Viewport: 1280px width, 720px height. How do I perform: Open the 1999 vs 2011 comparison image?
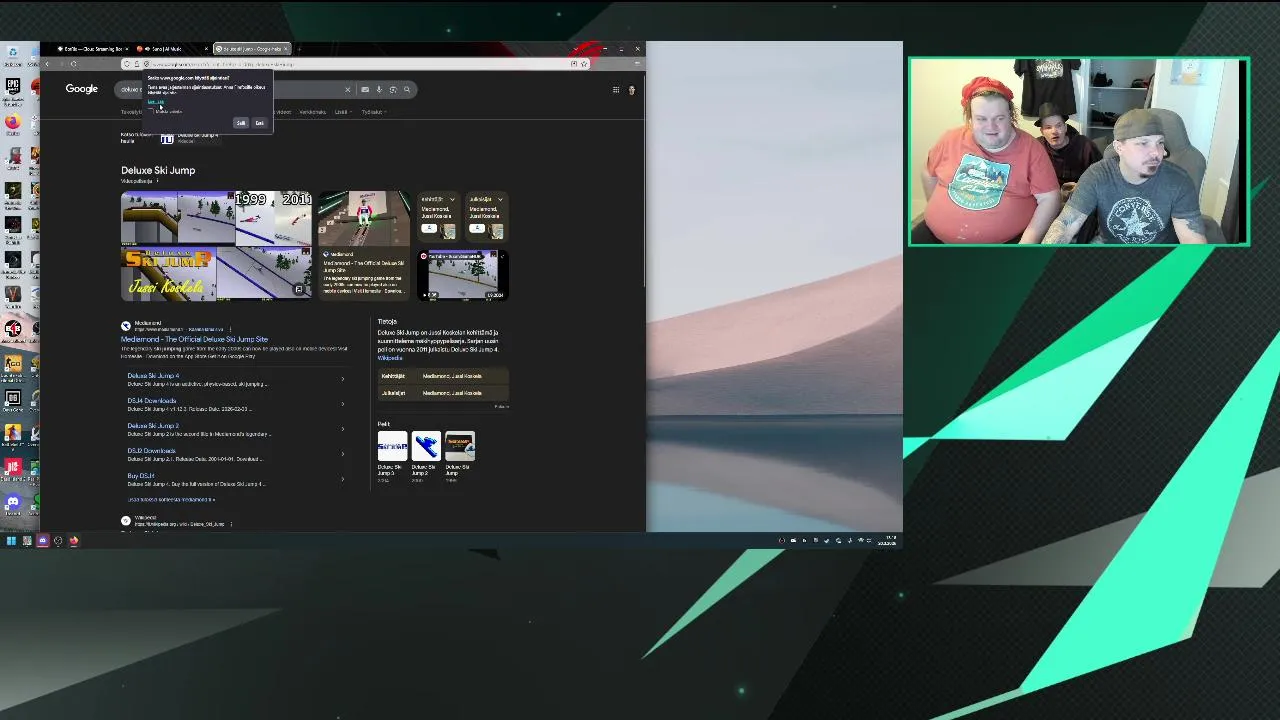[x=274, y=218]
